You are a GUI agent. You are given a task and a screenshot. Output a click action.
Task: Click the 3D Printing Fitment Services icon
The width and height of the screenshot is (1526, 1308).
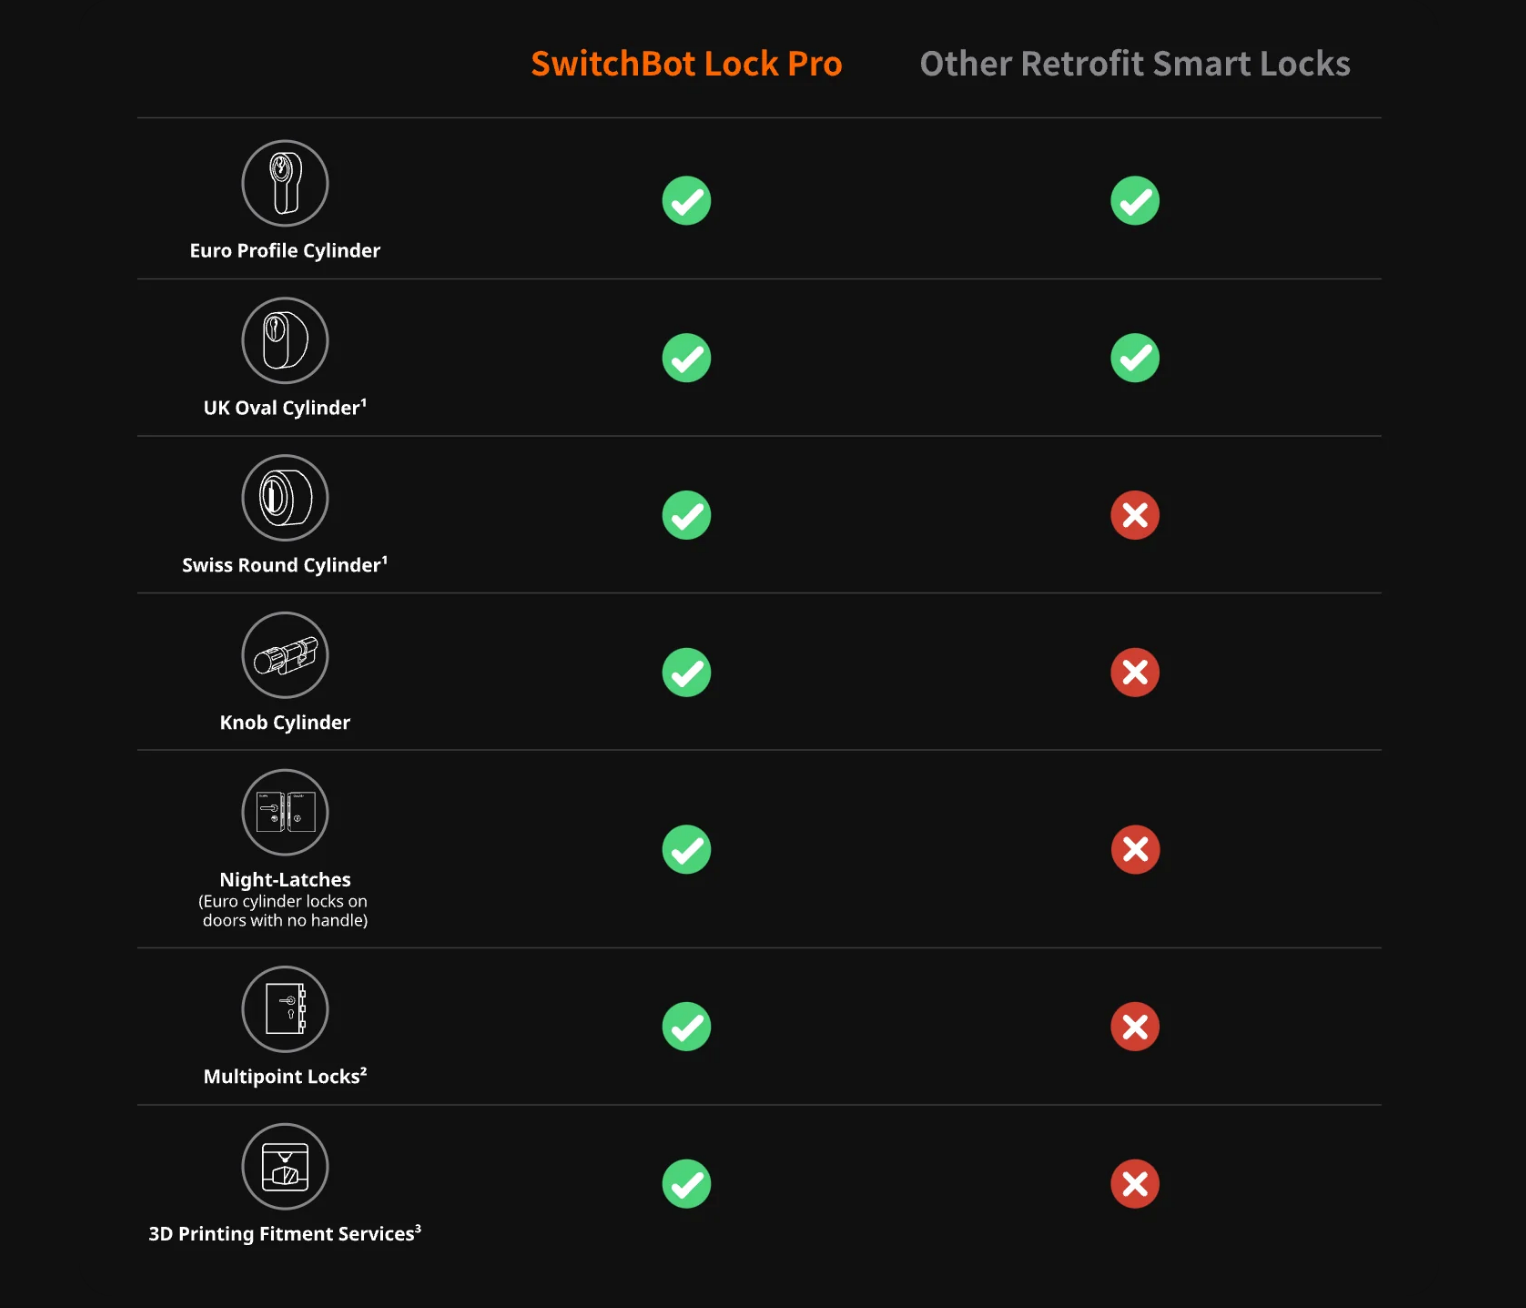(285, 1166)
